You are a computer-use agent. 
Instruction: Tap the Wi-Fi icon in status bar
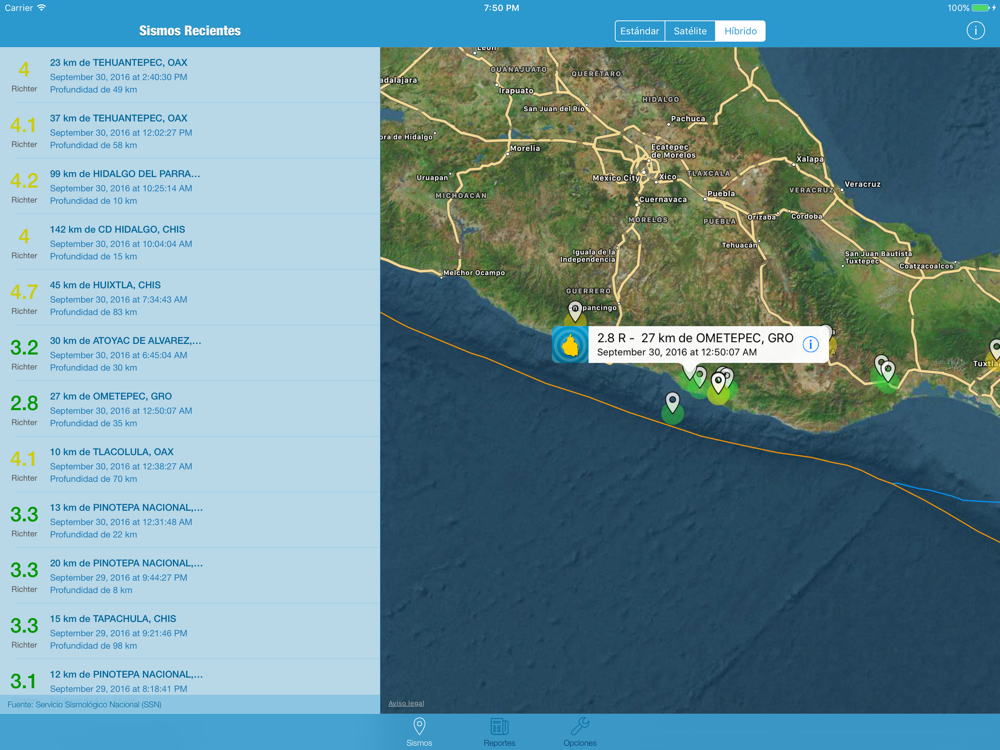point(41,8)
